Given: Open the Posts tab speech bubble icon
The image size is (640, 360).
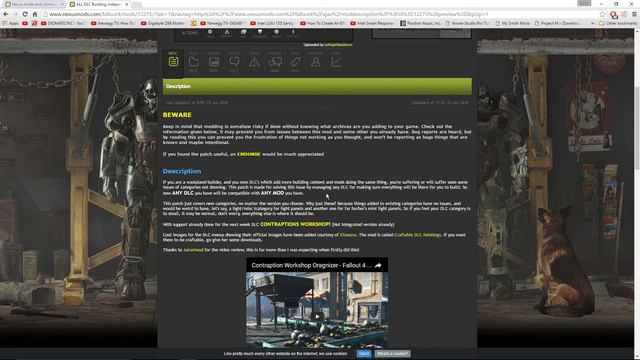Looking at the screenshot, I should (234, 62).
